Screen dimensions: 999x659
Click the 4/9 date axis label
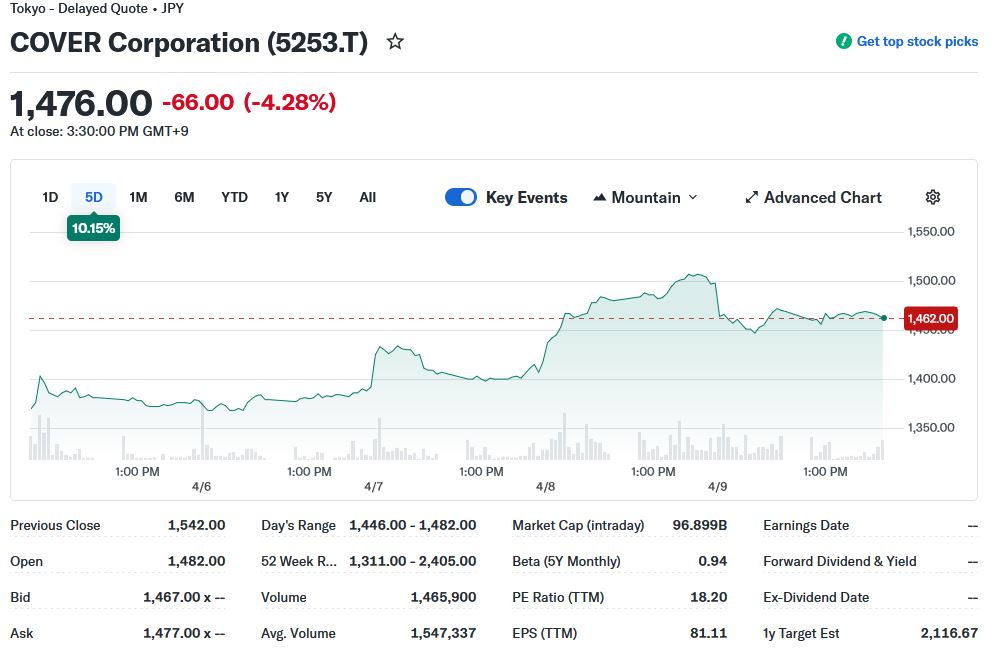coord(717,487)
